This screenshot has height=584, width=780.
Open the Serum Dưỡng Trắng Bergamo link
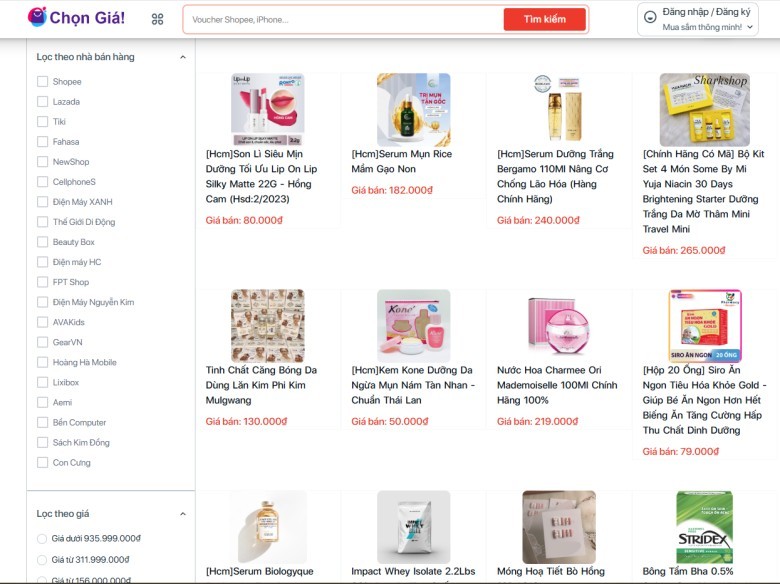pyautogui.click(x=555, y=177)
